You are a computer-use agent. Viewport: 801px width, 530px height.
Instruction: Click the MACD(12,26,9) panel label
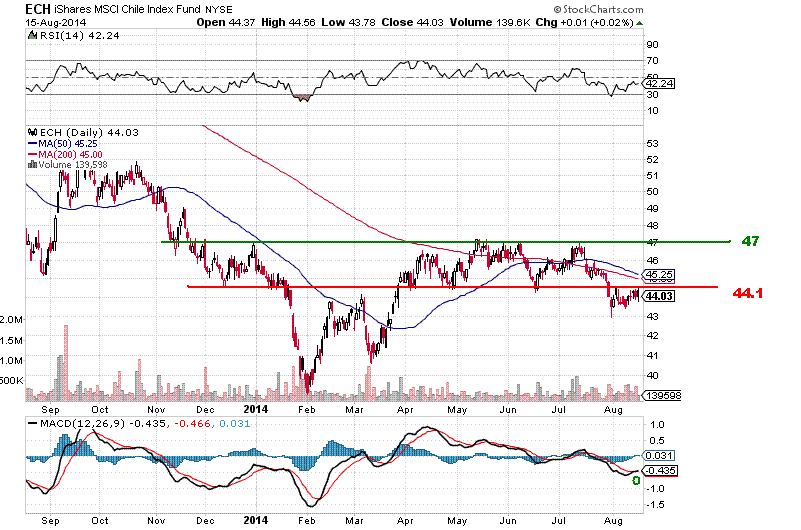pos(83,424)
